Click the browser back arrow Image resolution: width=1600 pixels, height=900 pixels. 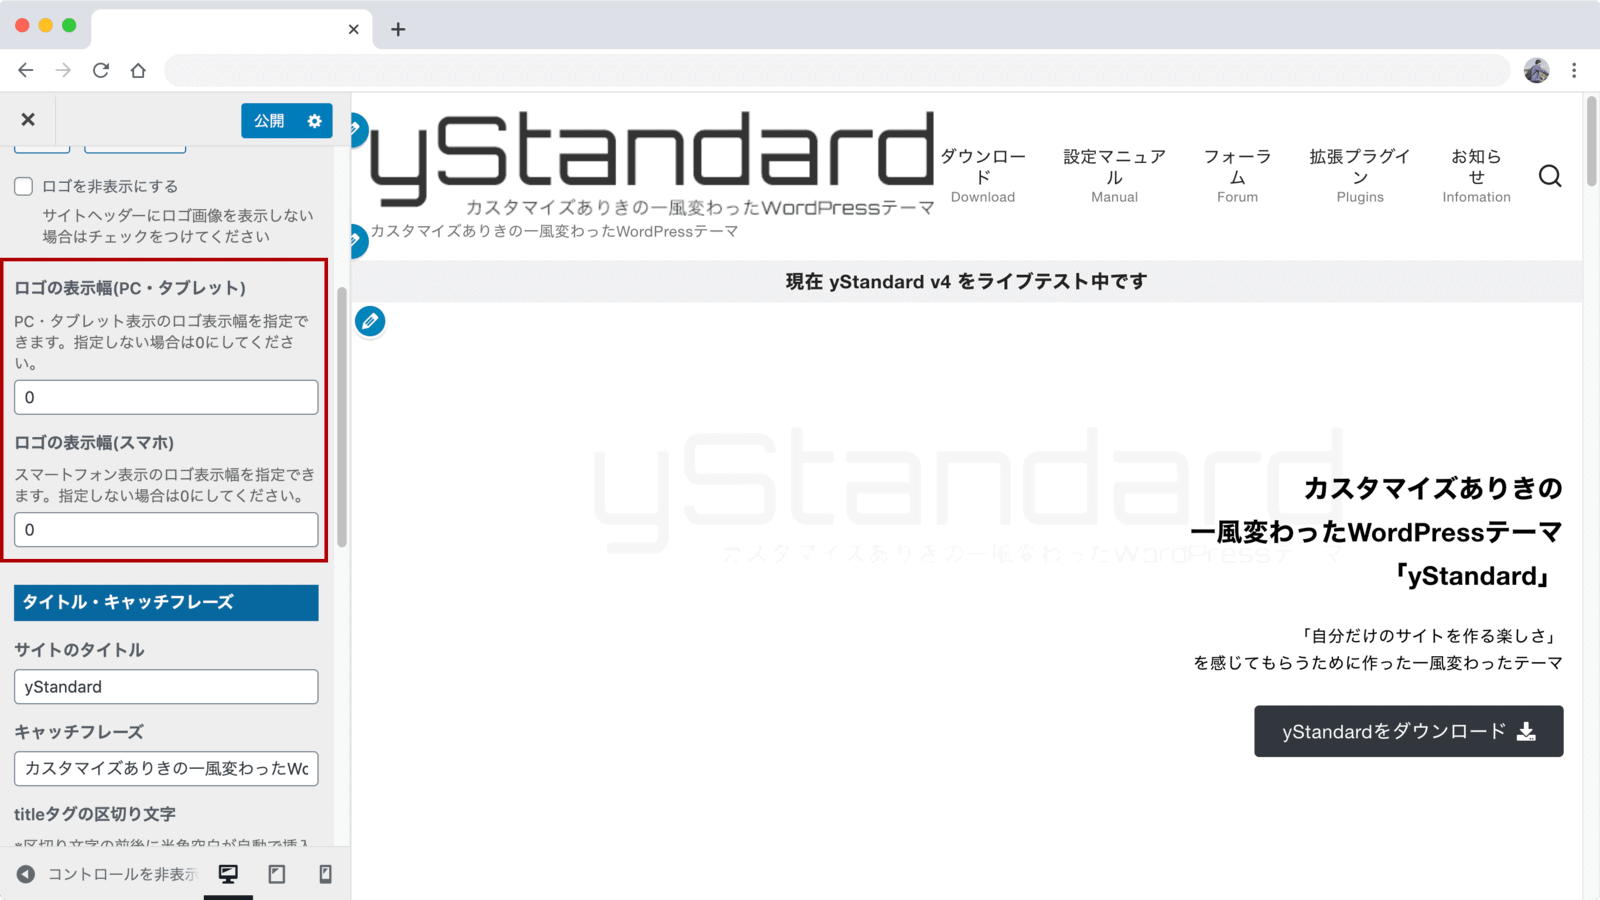pos(26,70)
